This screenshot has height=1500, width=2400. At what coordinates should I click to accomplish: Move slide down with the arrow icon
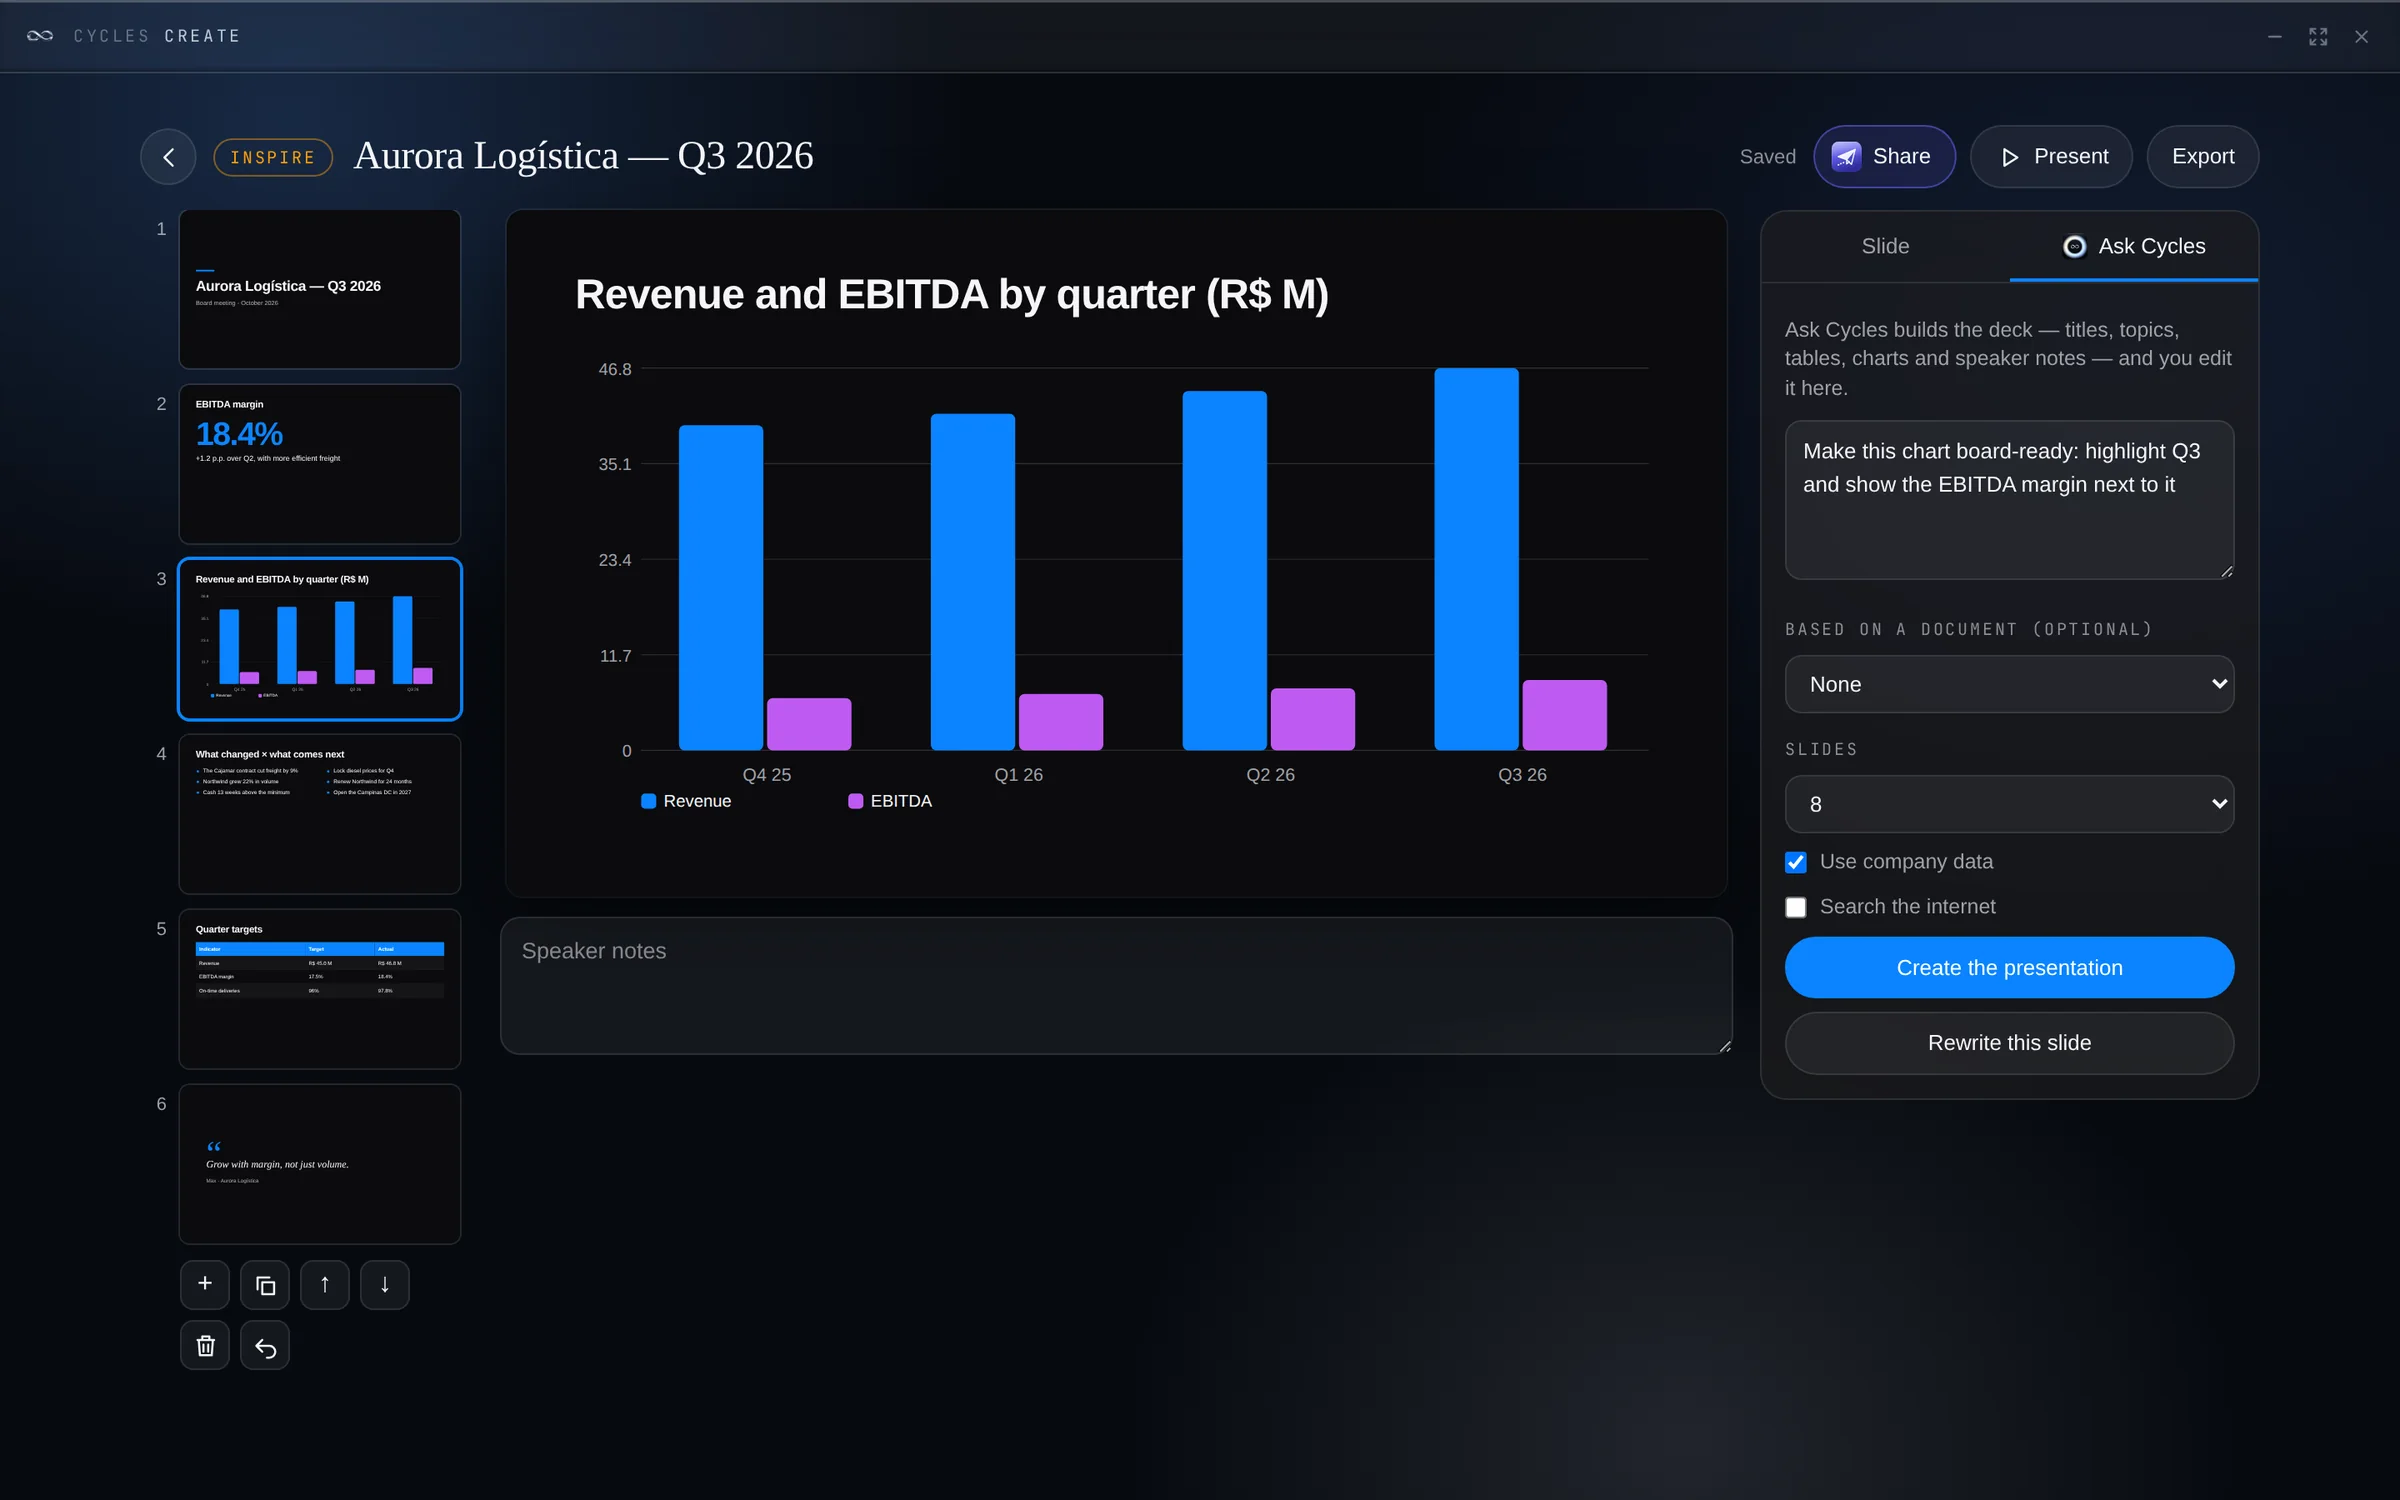[385, 1284]
